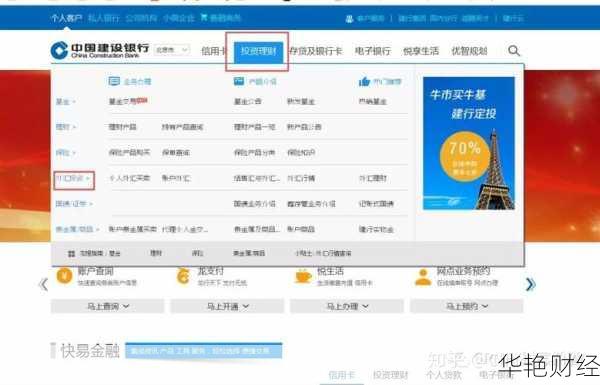600x385 pixels.
Task: Switch to the 投资理财 tab under 快易金融
Action: click(x=390, y=375)
